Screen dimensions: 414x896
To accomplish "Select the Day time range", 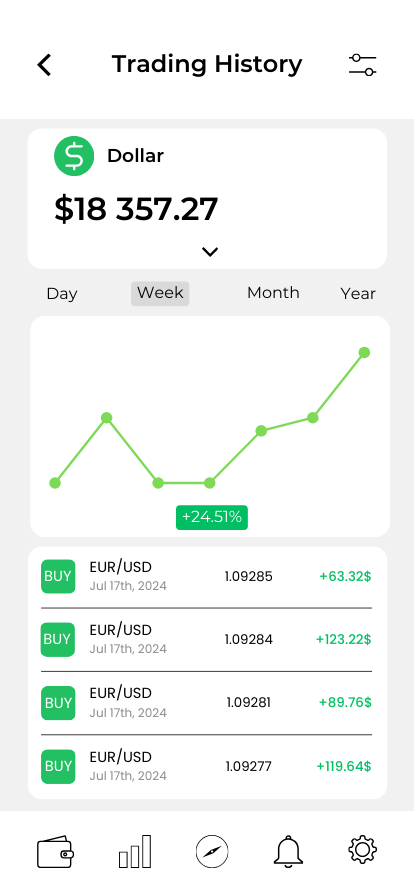I will [62, 294].
